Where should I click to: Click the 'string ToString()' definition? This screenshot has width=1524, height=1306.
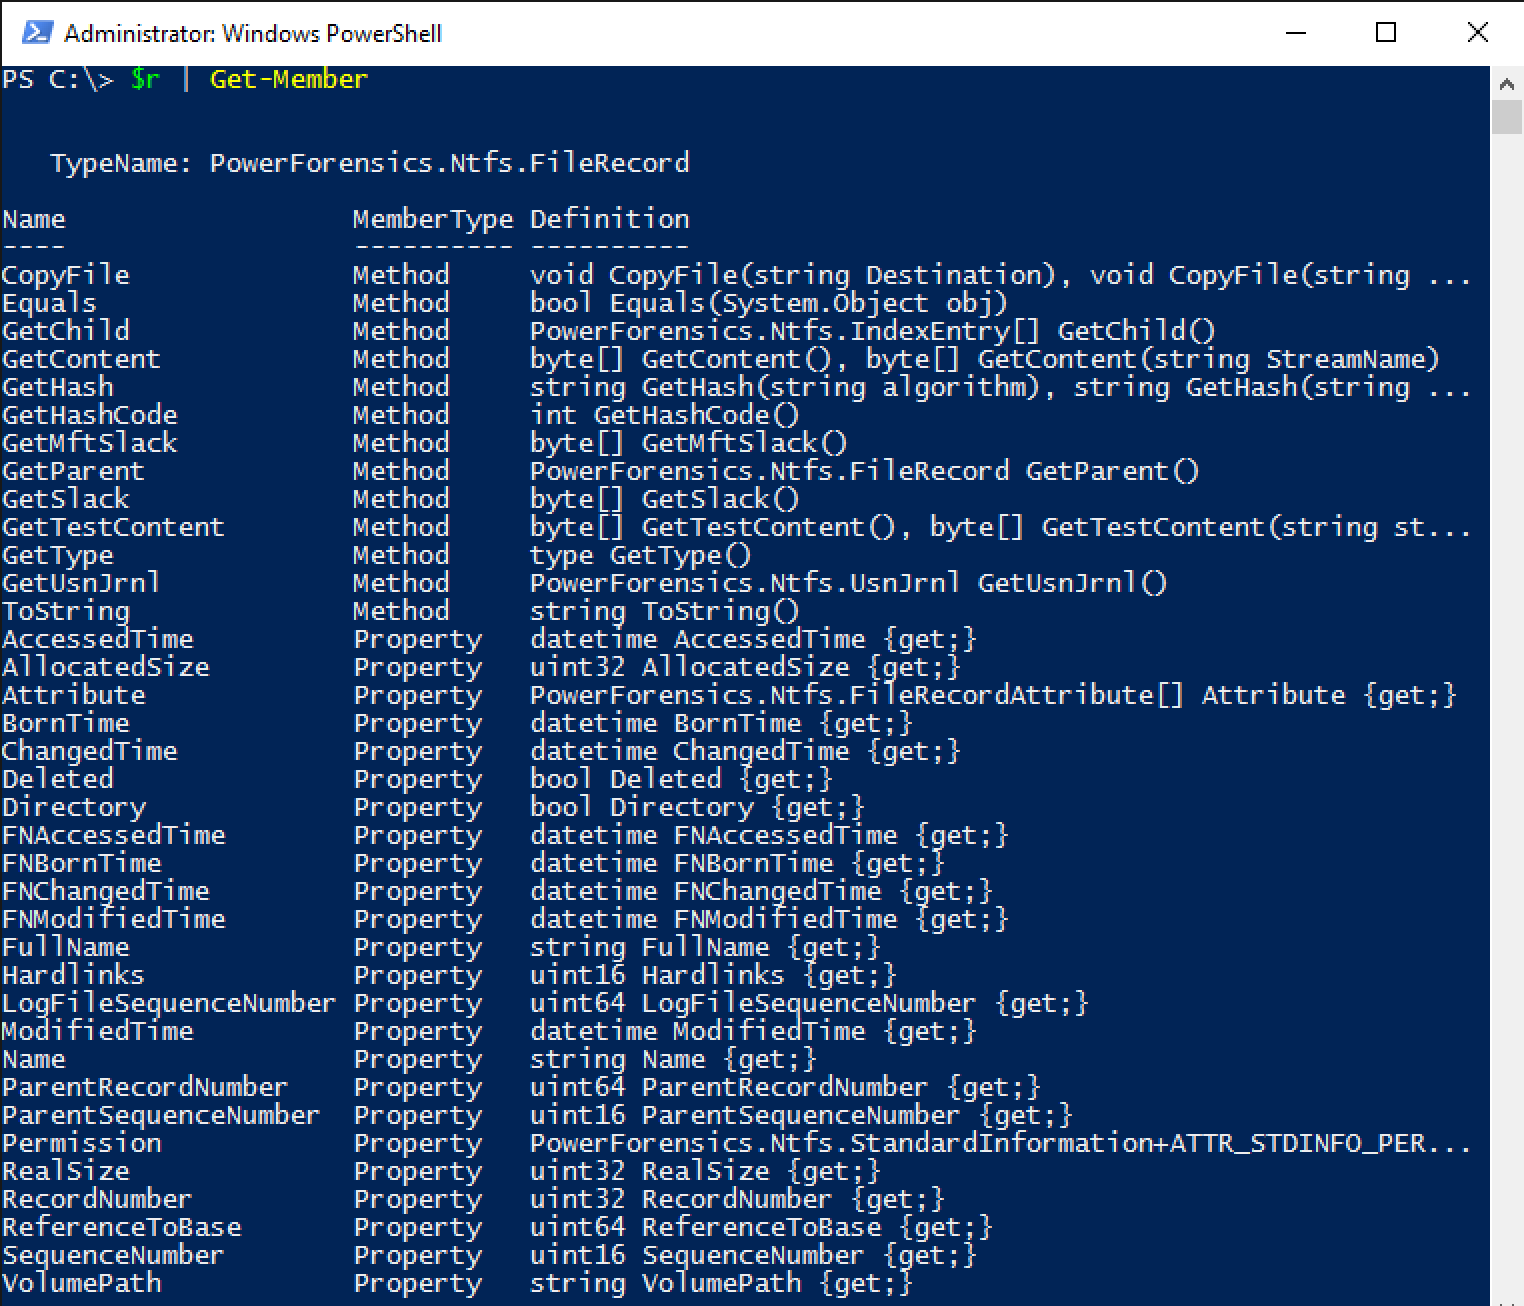[665, 611]
